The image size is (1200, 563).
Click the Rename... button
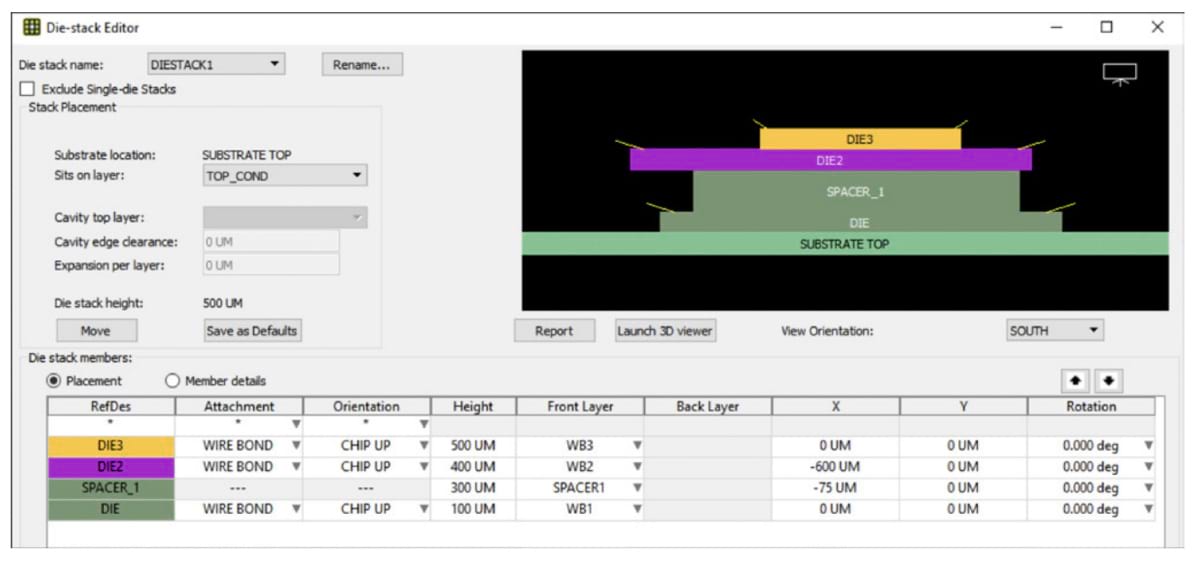361,64
